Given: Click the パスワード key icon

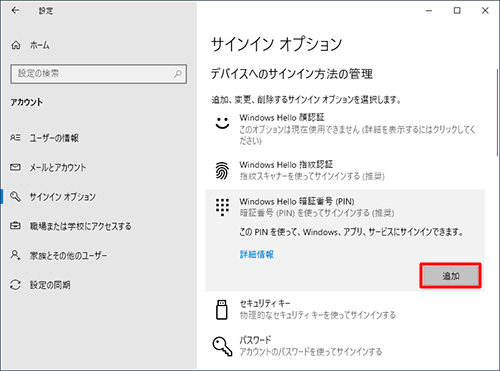Looking at the screenshot, I should pos(222,346).
